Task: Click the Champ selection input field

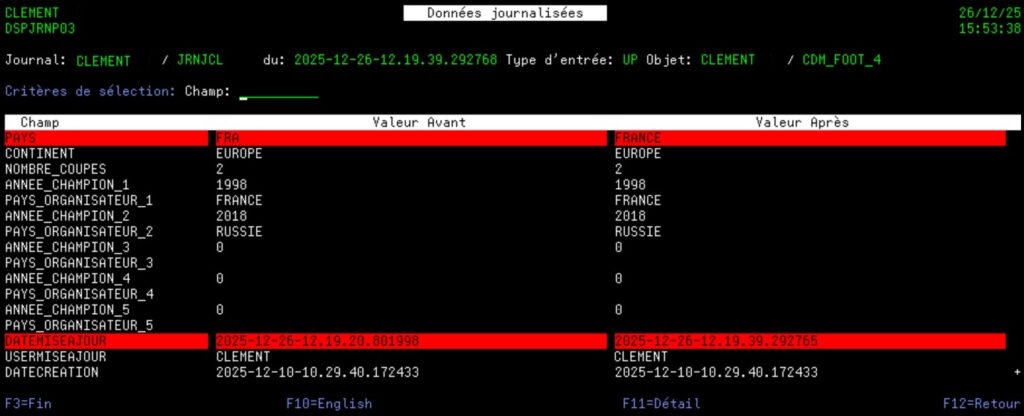Action: [279, 92]
